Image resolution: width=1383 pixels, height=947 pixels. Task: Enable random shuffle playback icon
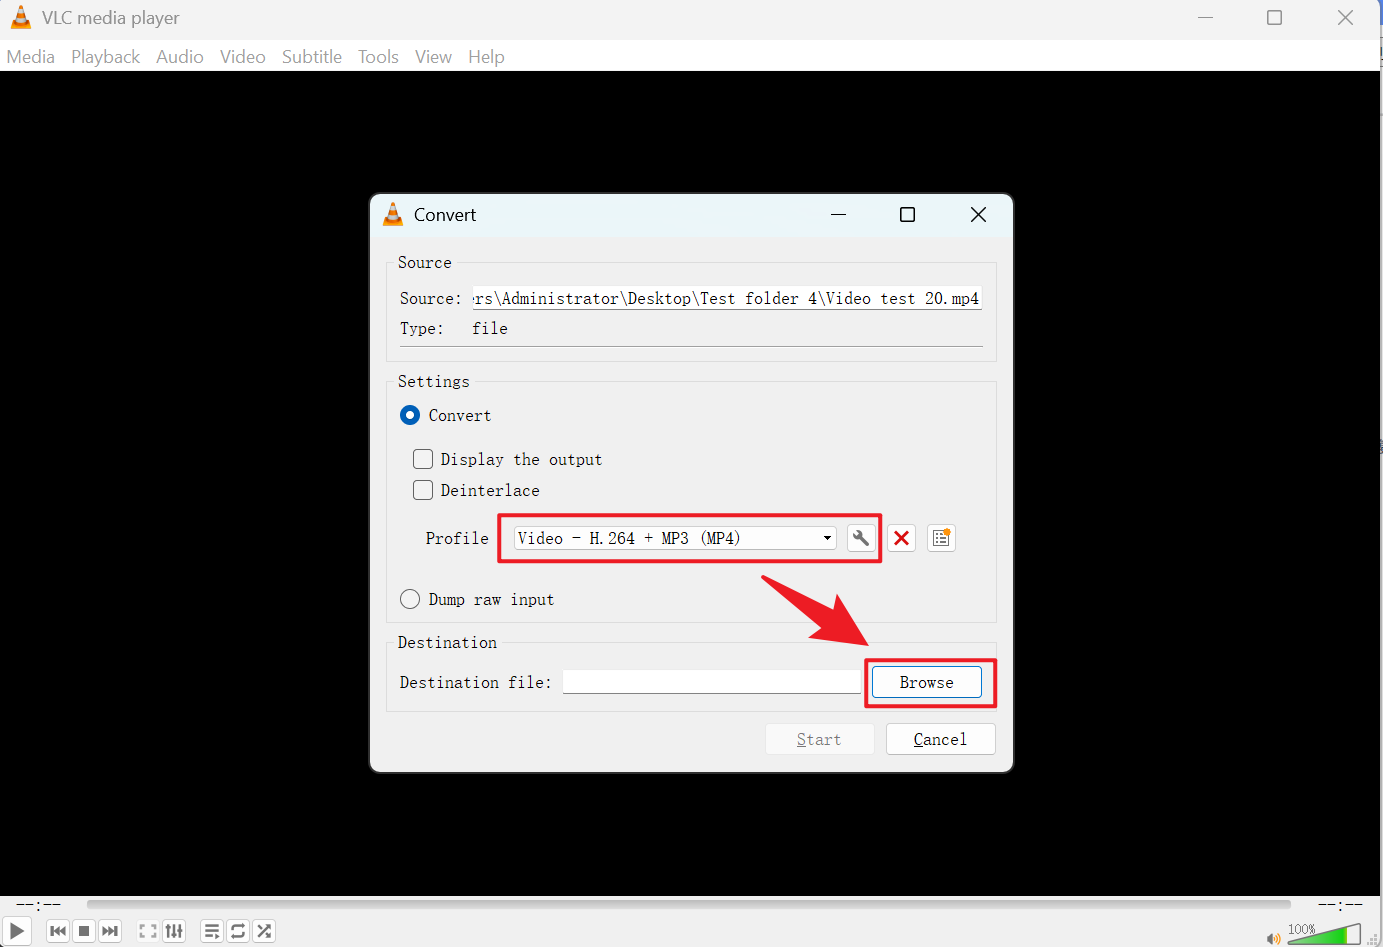click(x=264, y=931)
